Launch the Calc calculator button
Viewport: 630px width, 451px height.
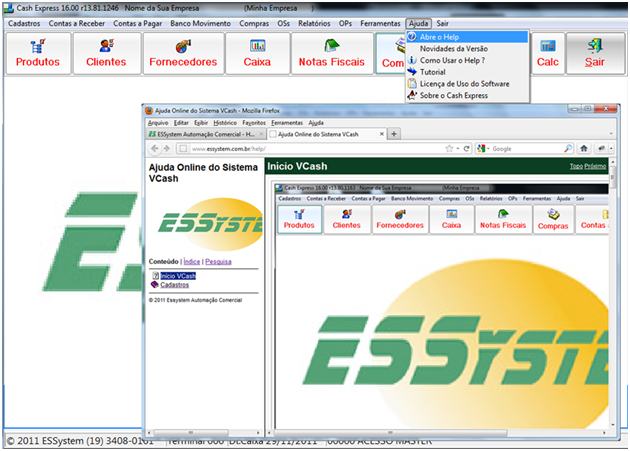[x=547, y=54]
